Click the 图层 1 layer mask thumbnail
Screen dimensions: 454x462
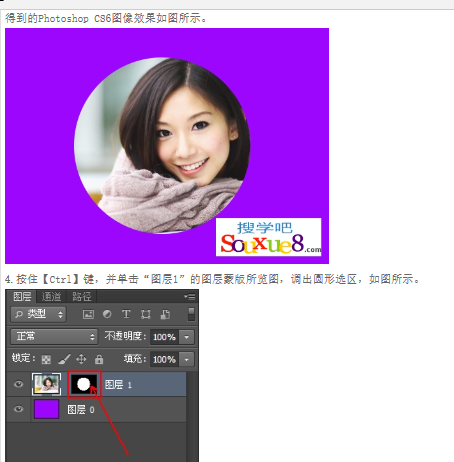click(x=84, y=384)
